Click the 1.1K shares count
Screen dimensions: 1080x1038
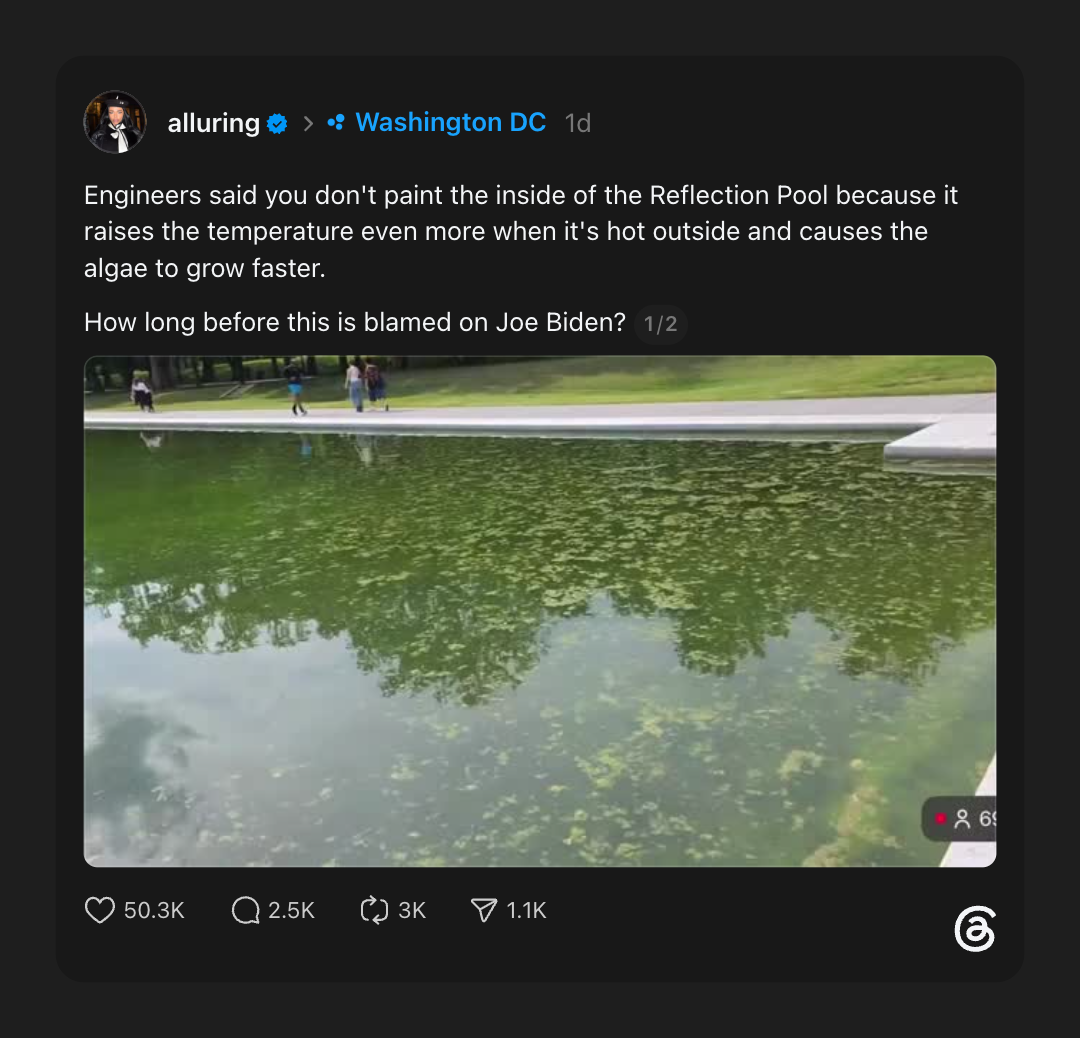[526, 911]
